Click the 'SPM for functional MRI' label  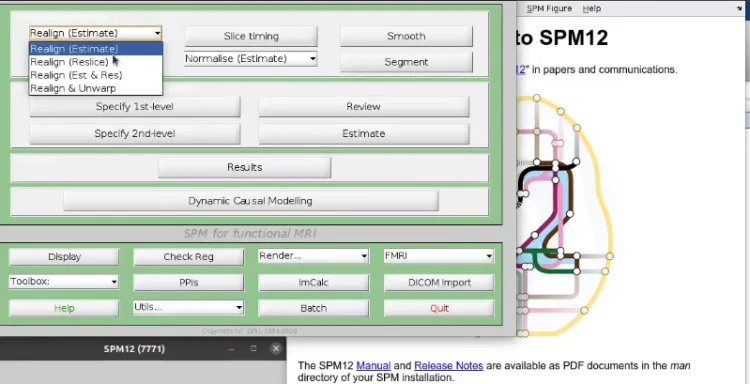coord(250,234)
